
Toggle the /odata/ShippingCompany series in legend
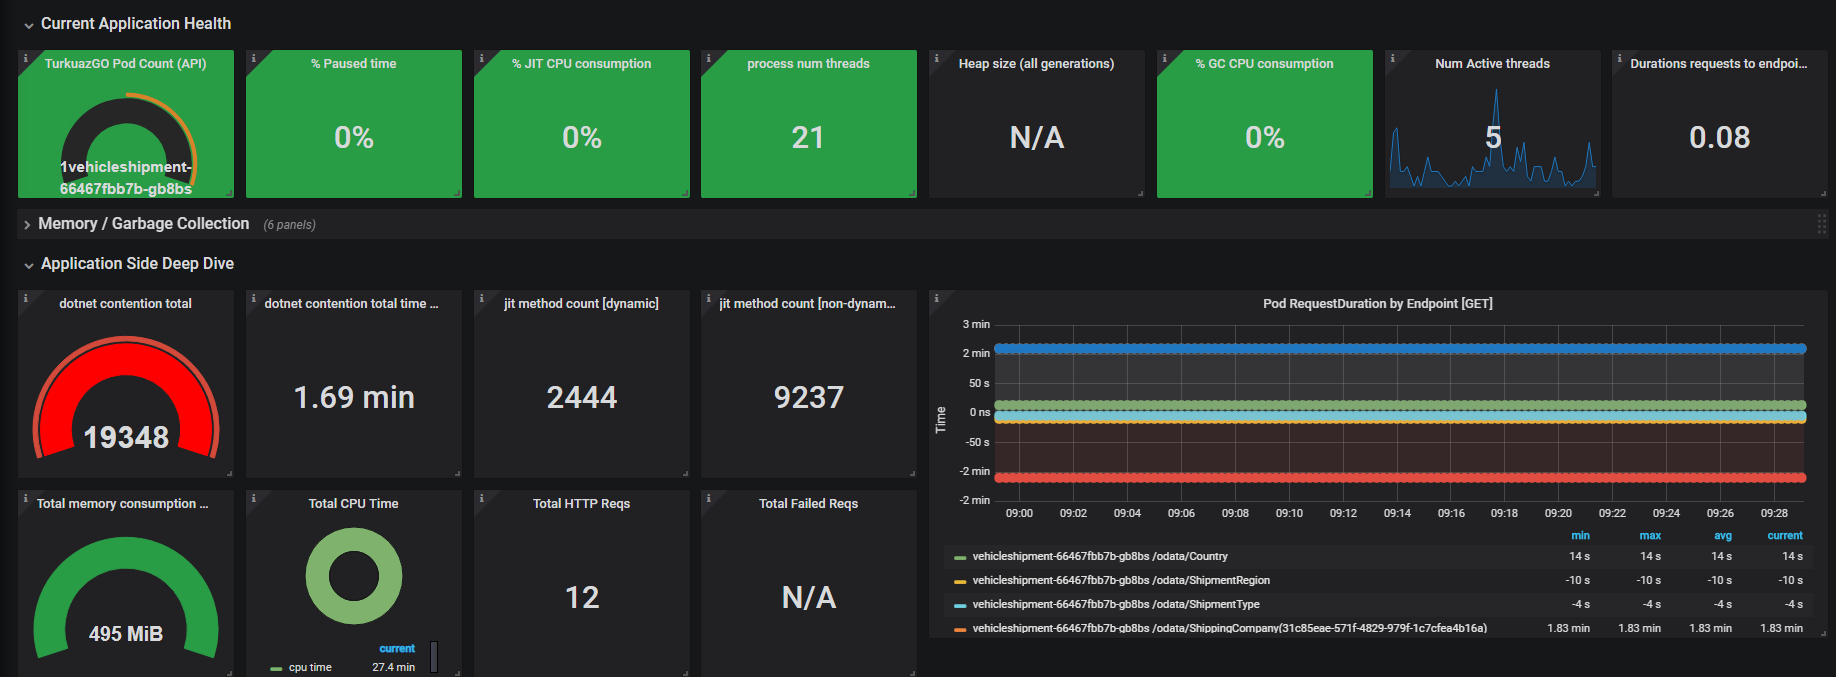1229,628
